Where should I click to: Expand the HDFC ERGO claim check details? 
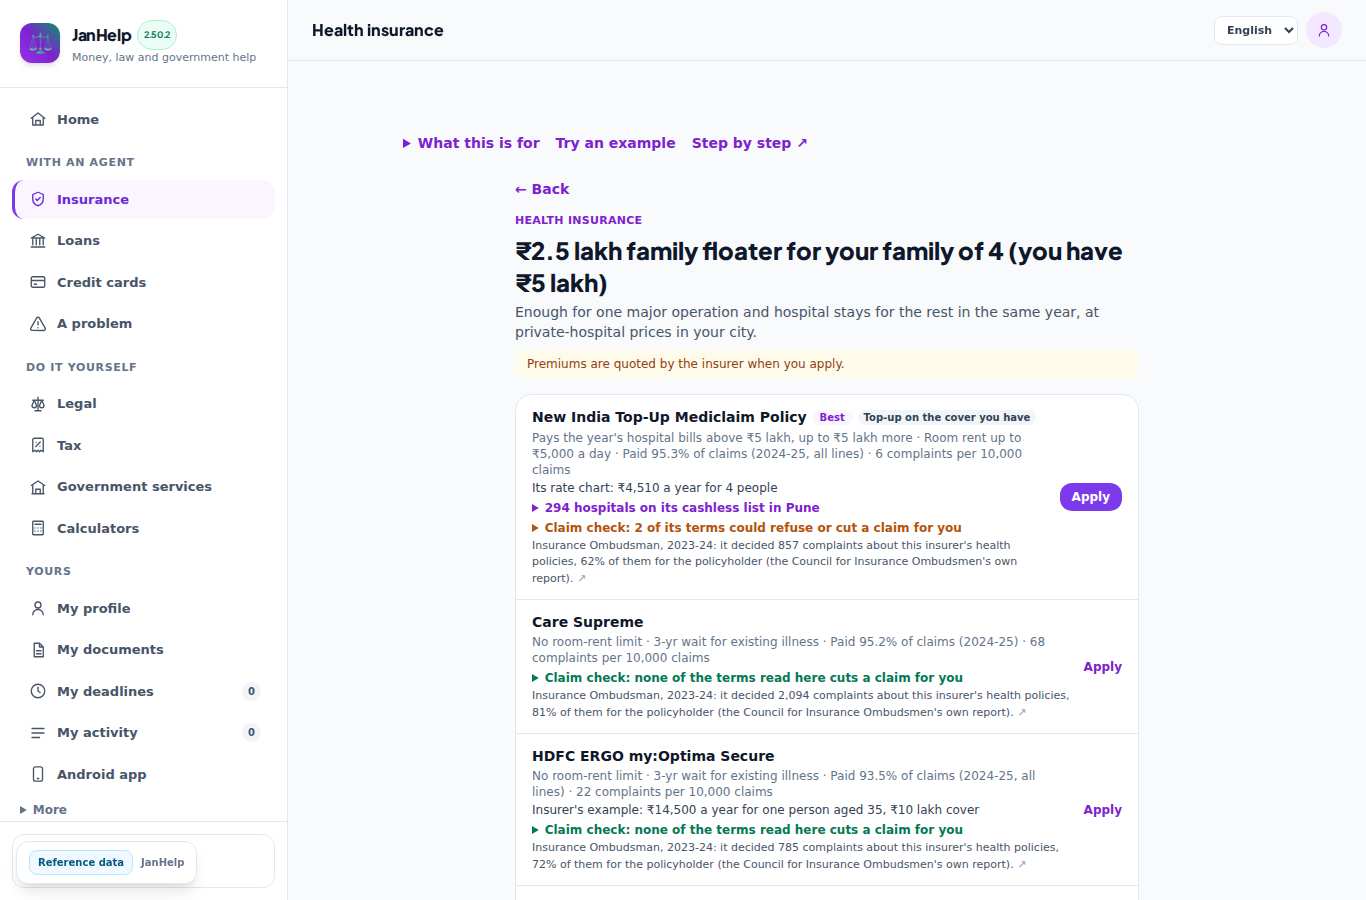(x=748, y=829)
